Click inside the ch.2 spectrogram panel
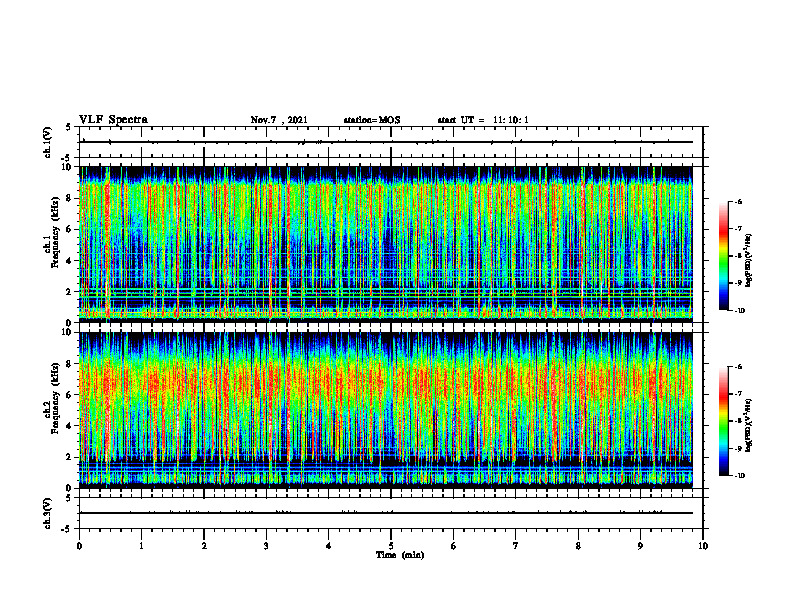The image size is (792, 612). pos(386,410)
